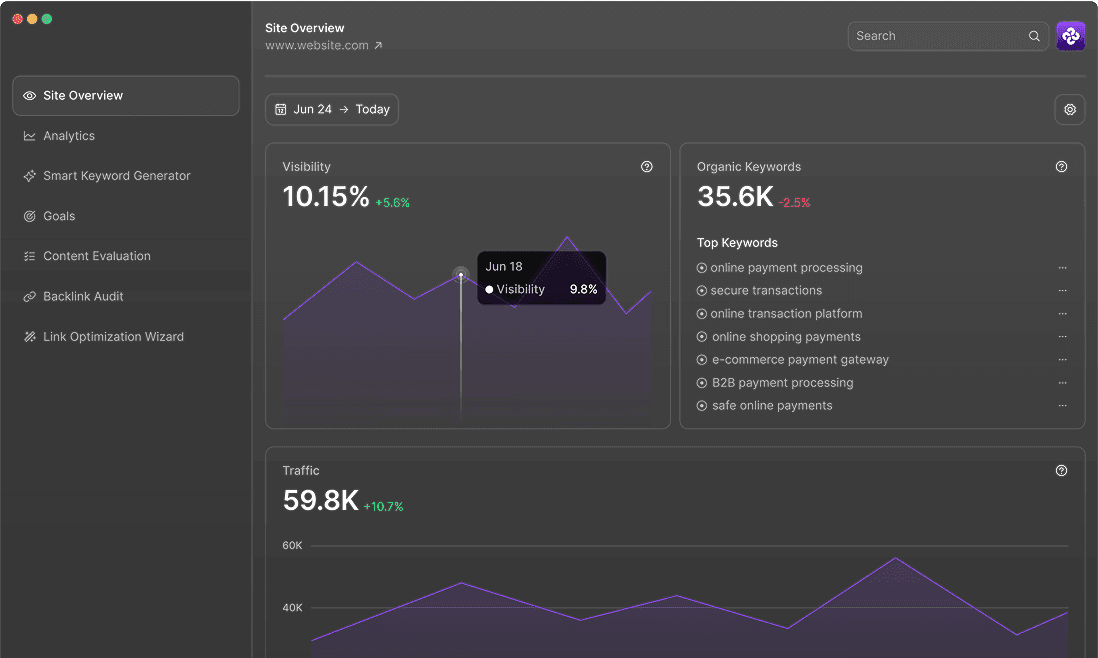The image size is (1098, 658).
Task: Click the Jun 18 marker on Visibility chart
Action: coord(461,273)
